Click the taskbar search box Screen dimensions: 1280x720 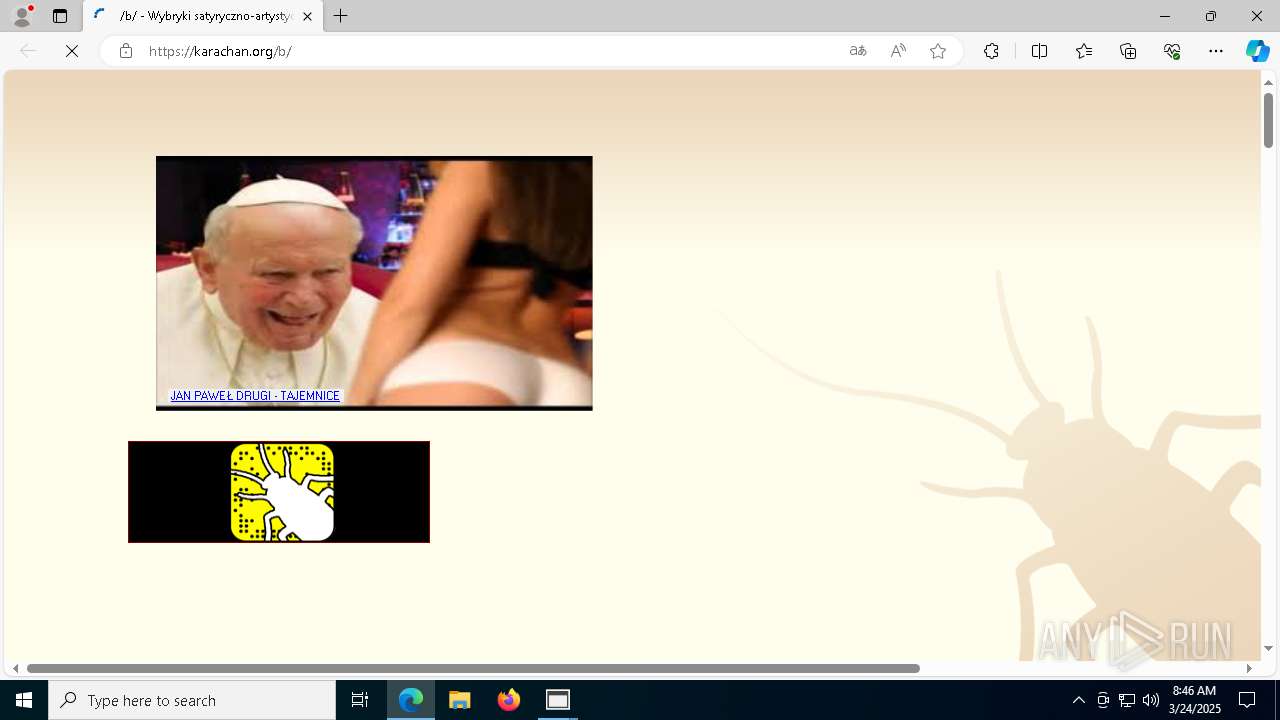click(192, 700)
